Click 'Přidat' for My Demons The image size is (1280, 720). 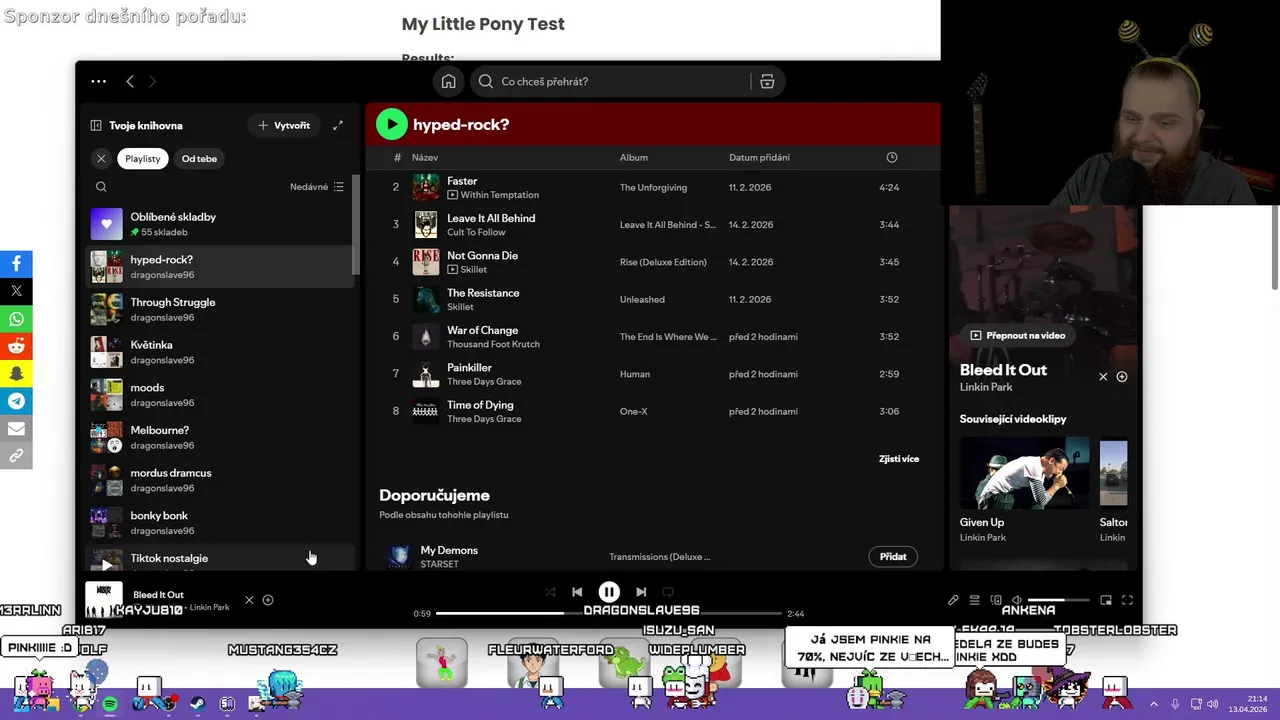click(893, 556)
